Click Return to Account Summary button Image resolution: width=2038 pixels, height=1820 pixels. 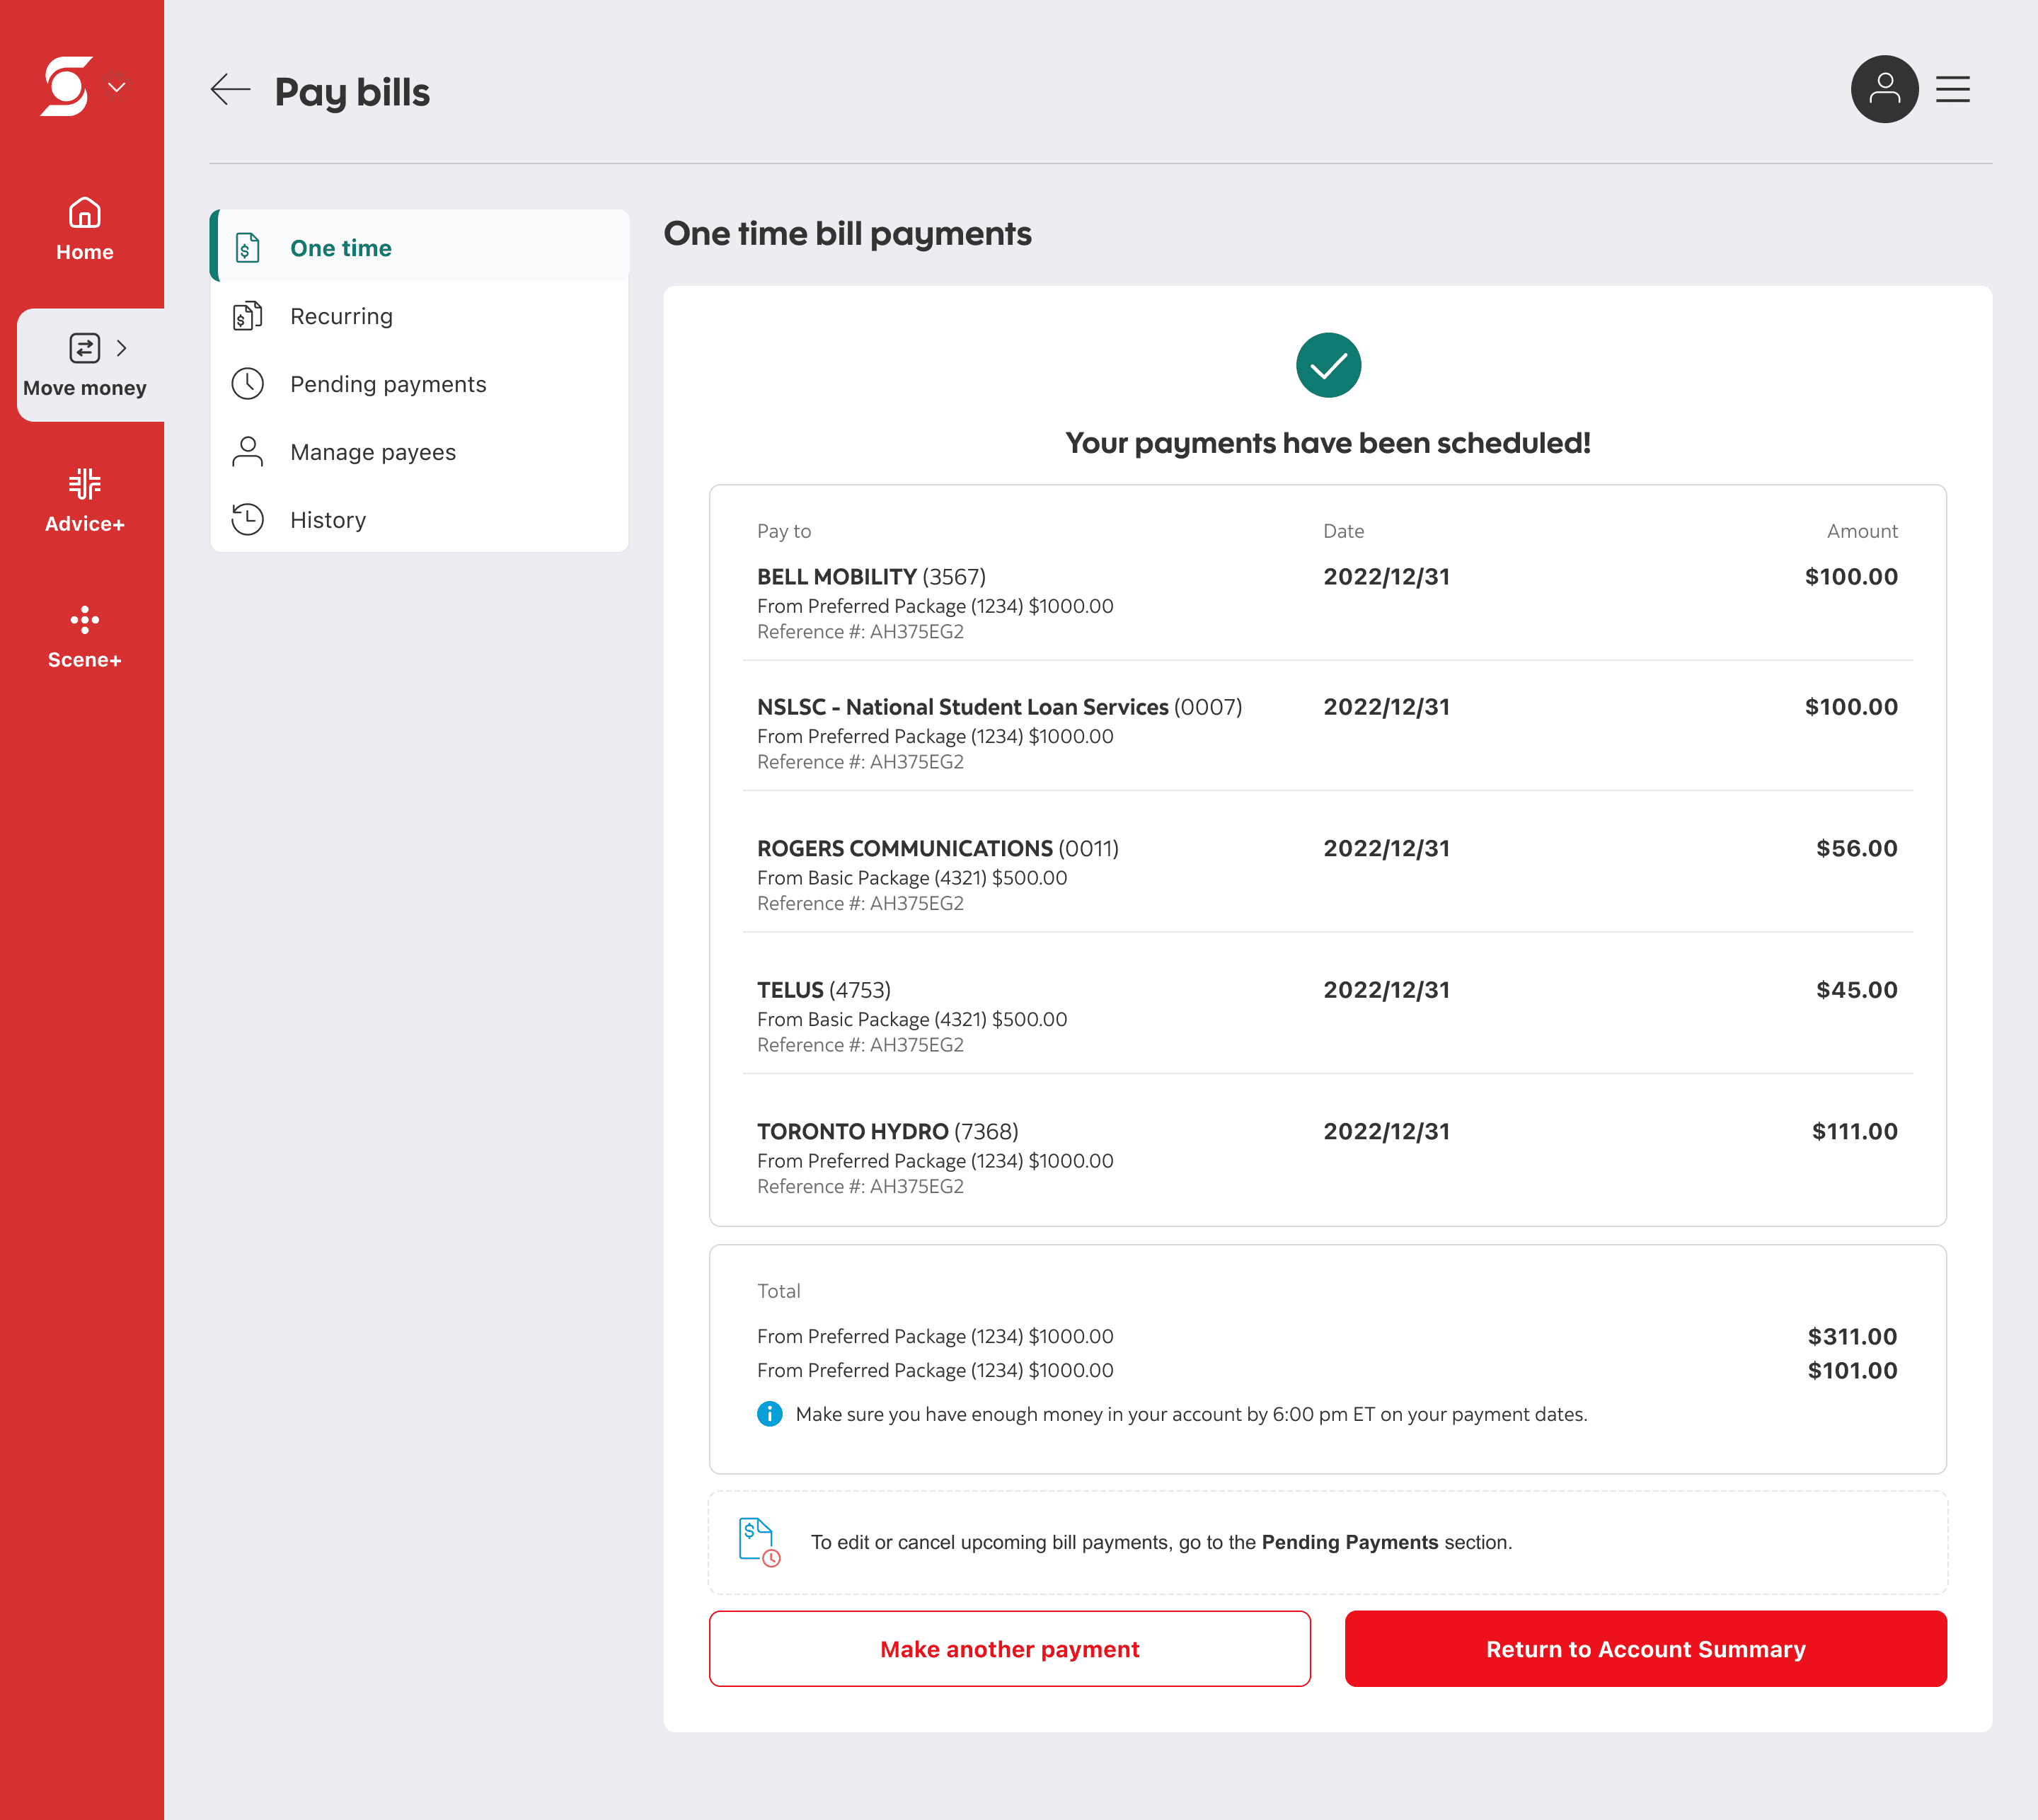click(x=1645, y=1648)
